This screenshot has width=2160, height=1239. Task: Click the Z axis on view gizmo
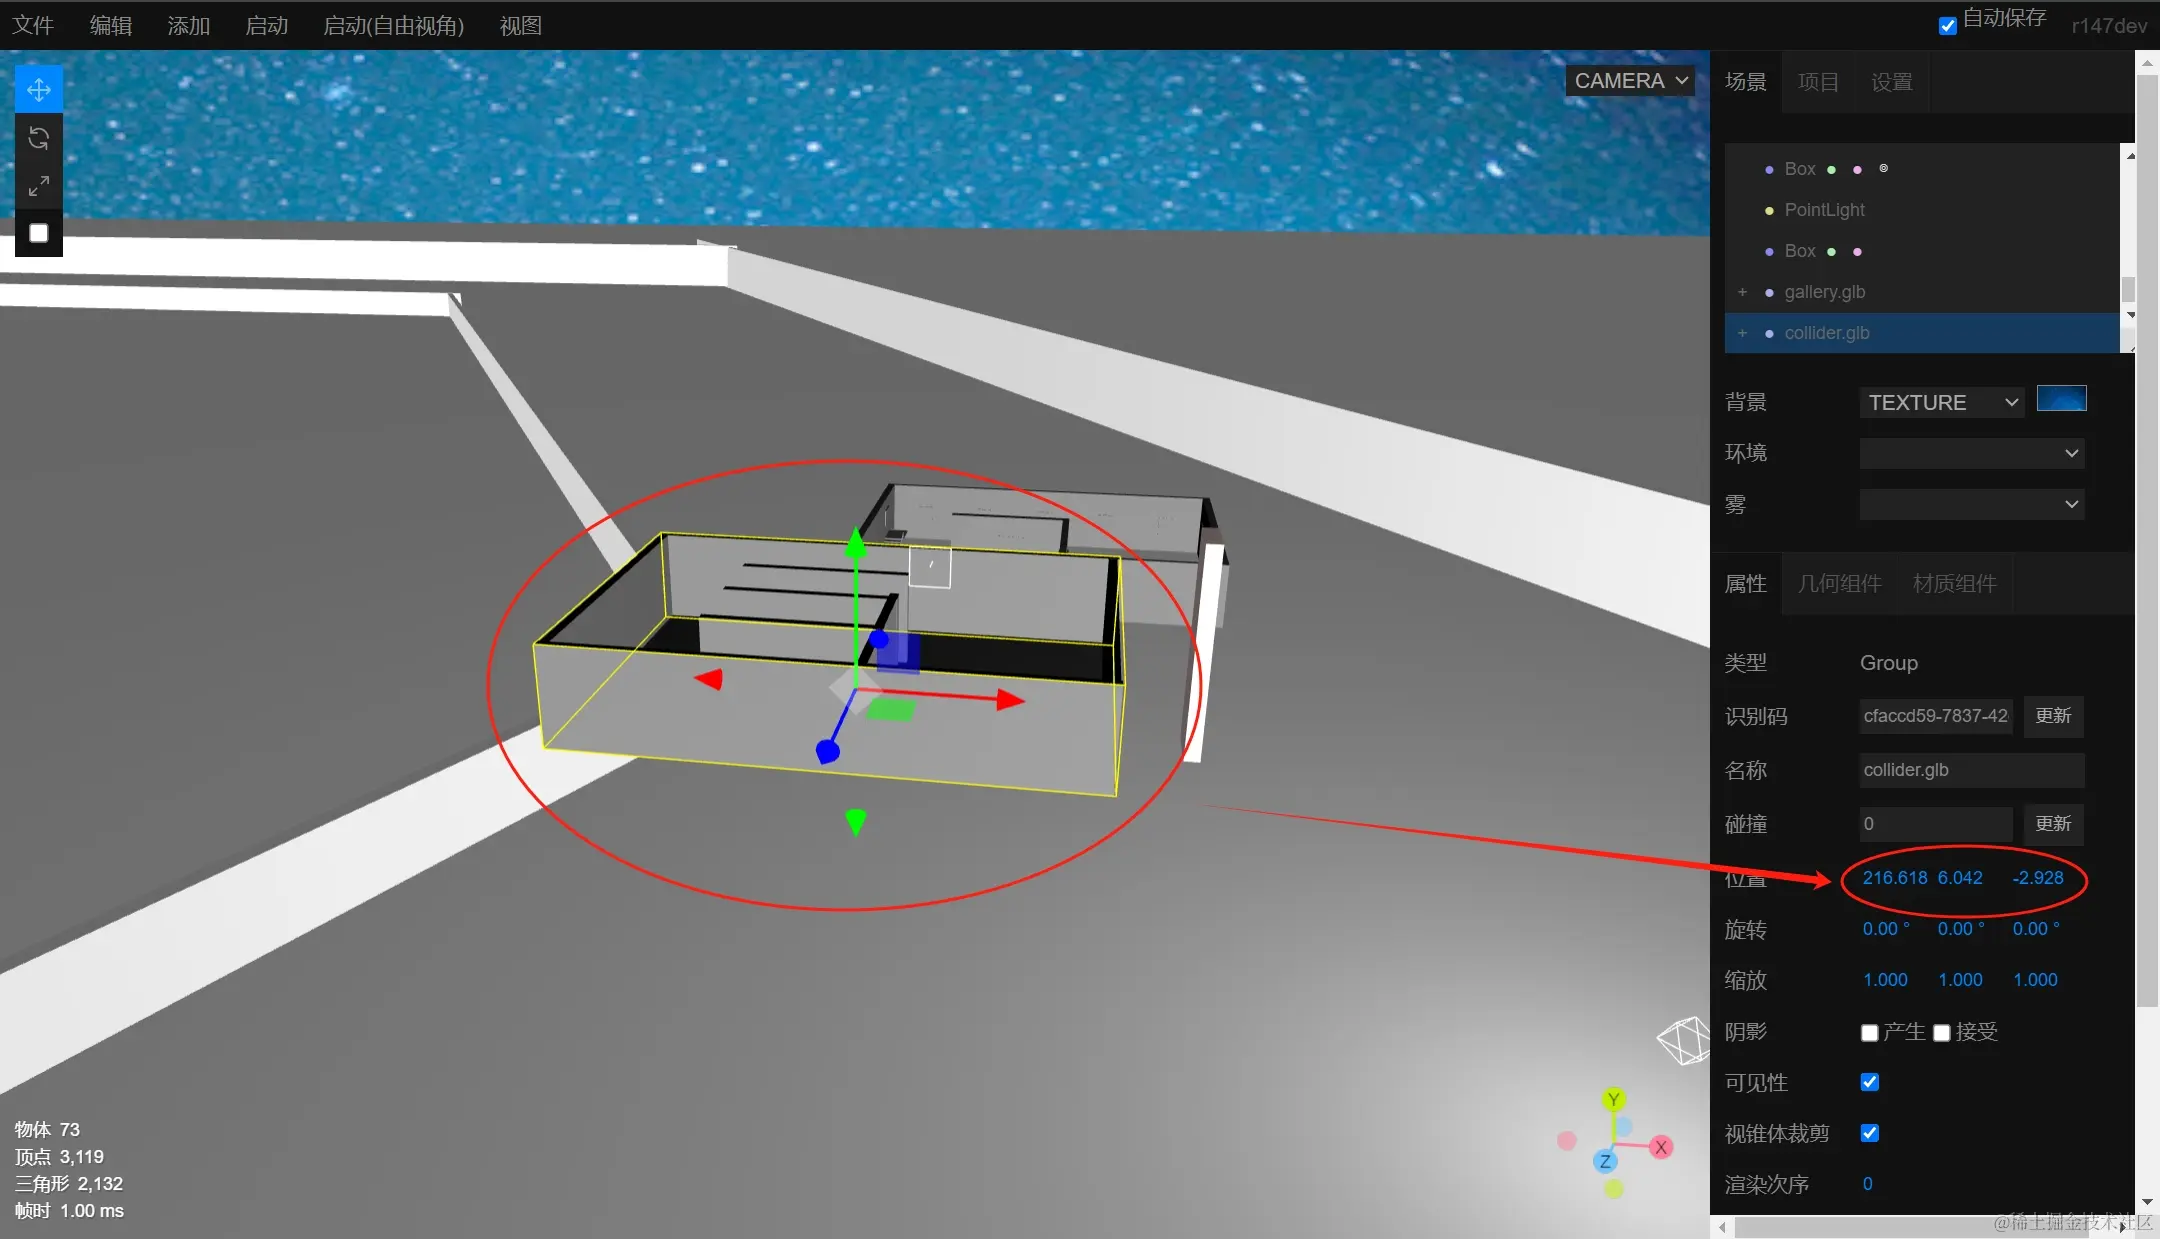tap(1604, 1161)
